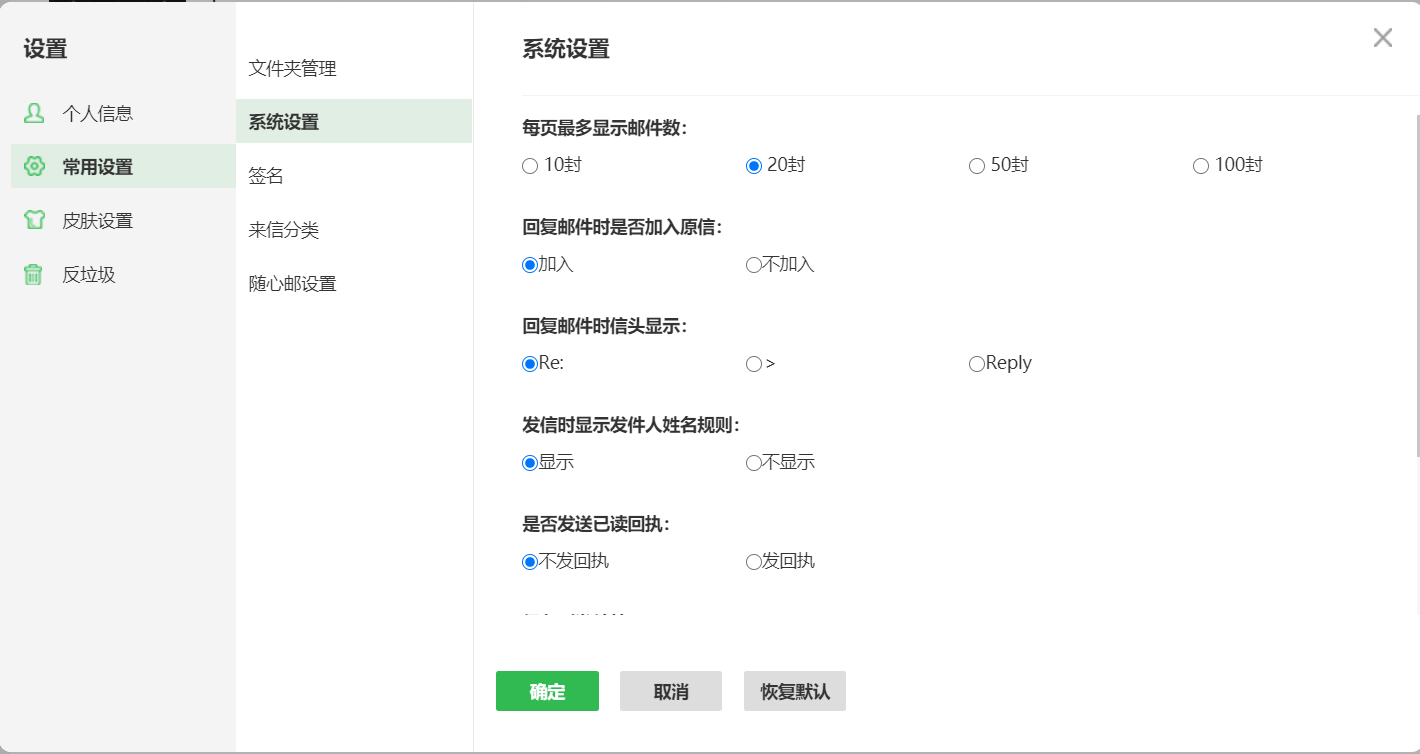Select 100封 emails per page
1420x754 pixels.
click(1201, 166)
